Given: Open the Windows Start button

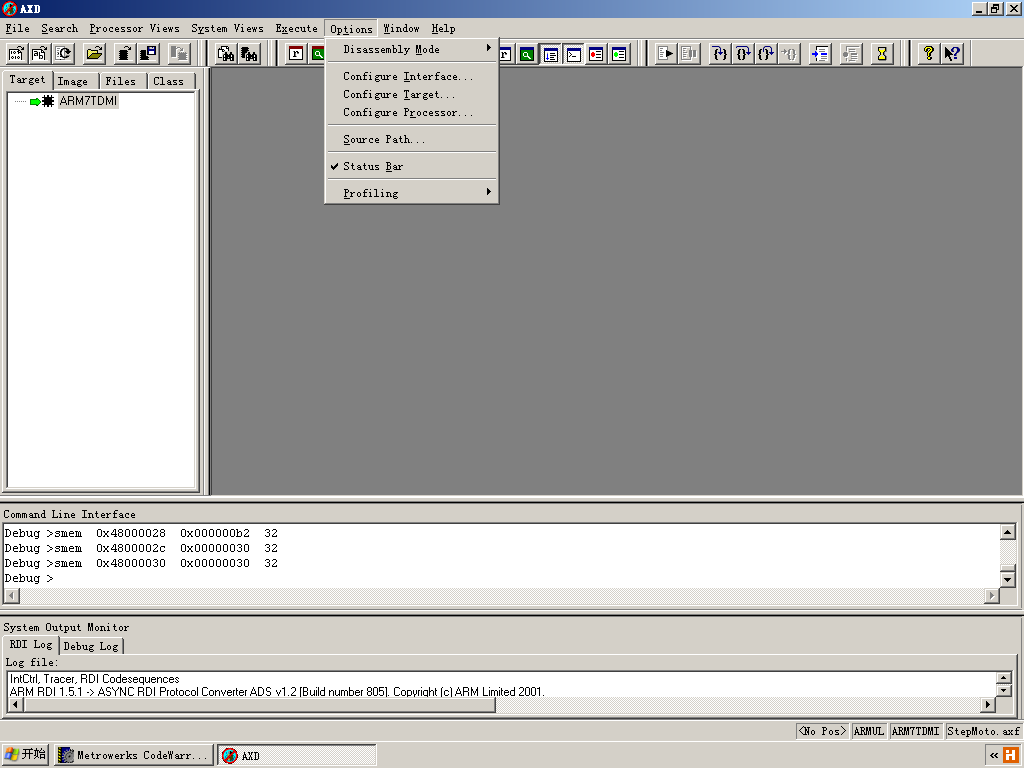Looking at the screenshot, I should click(x=25, y=755).
